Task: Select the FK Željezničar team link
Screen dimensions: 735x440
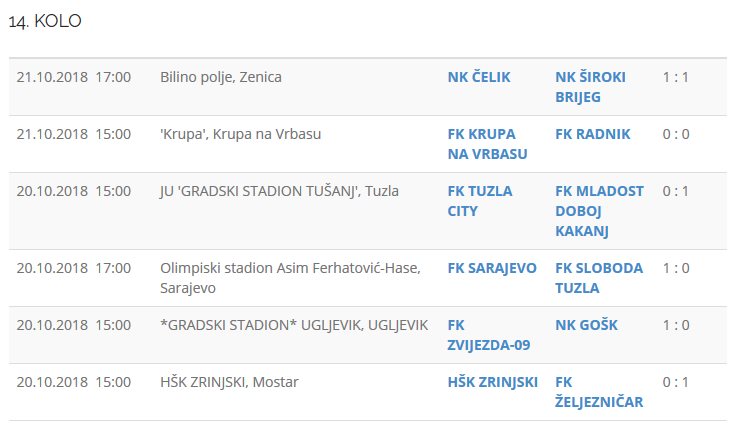Action: pyautogui.click(x=598, y=392)
